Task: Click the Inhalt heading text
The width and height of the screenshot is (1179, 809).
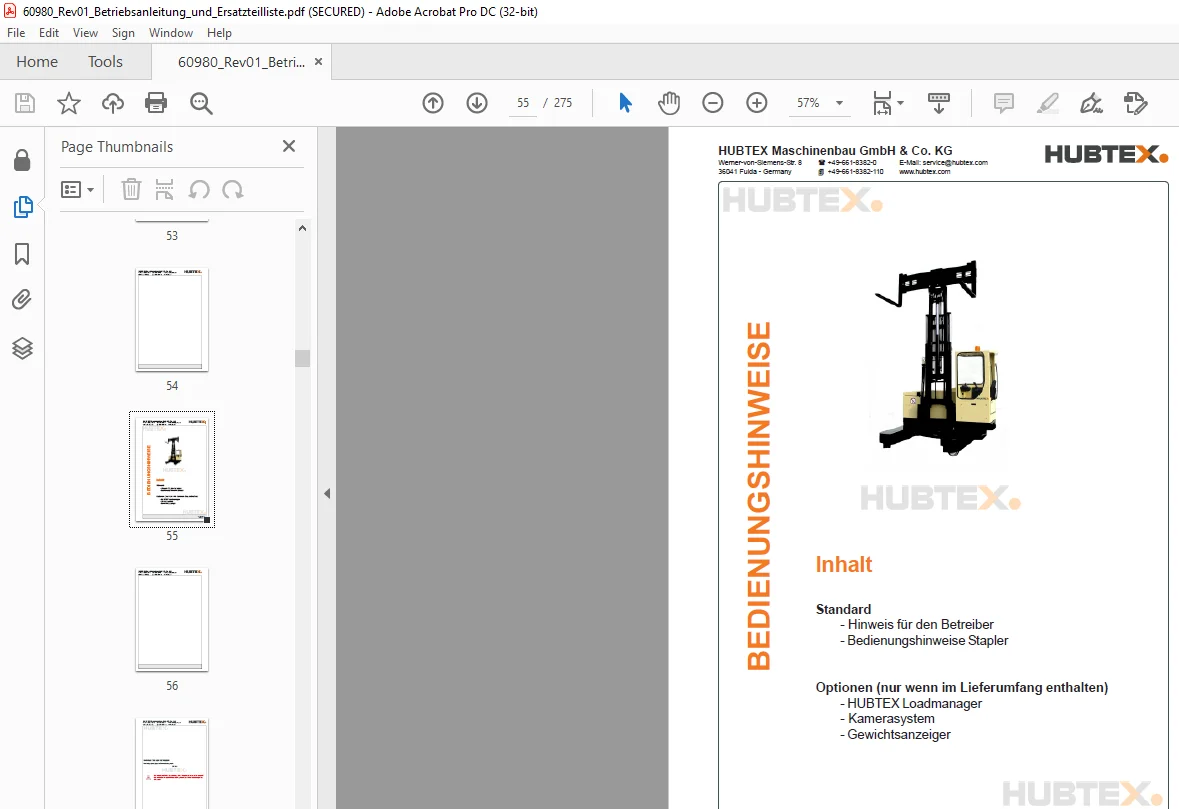Action: point(844,565)
